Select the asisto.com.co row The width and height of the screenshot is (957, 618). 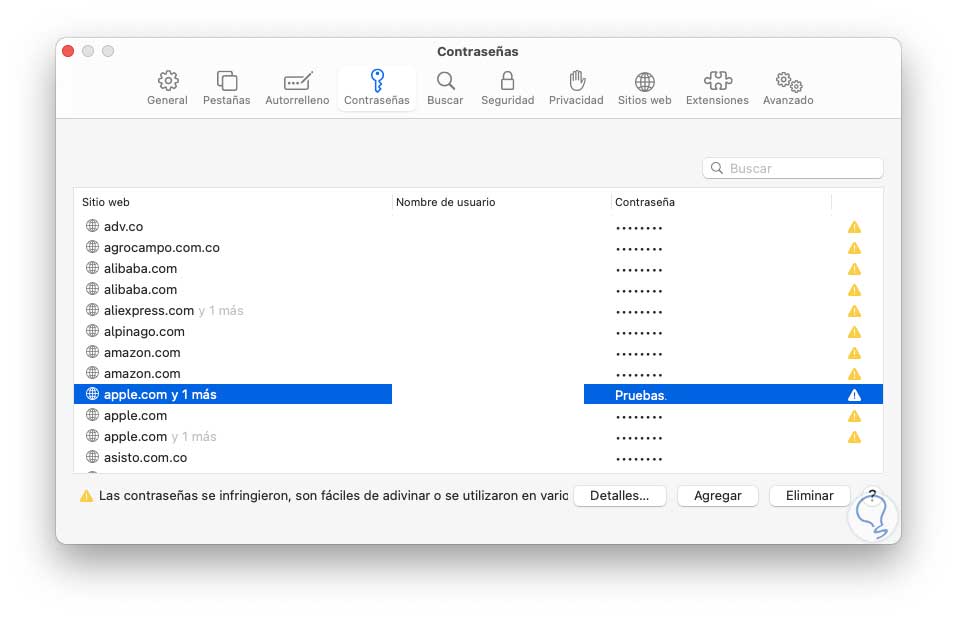click(x=478, y=457)
